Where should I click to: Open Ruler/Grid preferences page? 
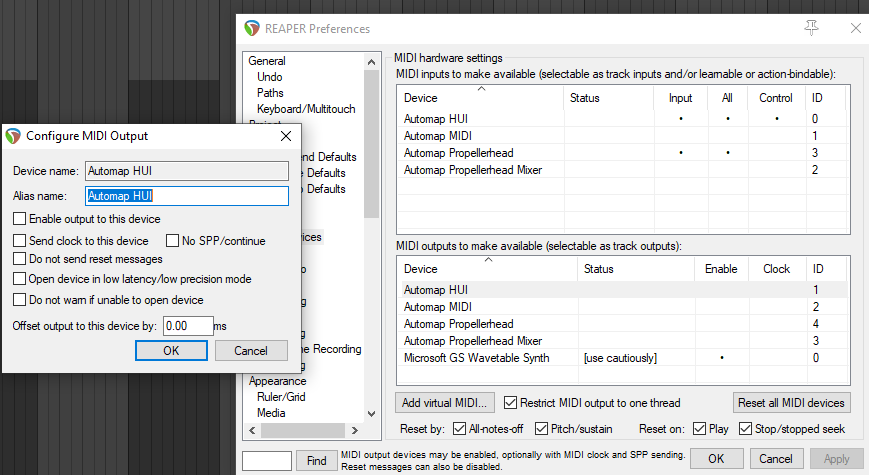tap(281, 397)
